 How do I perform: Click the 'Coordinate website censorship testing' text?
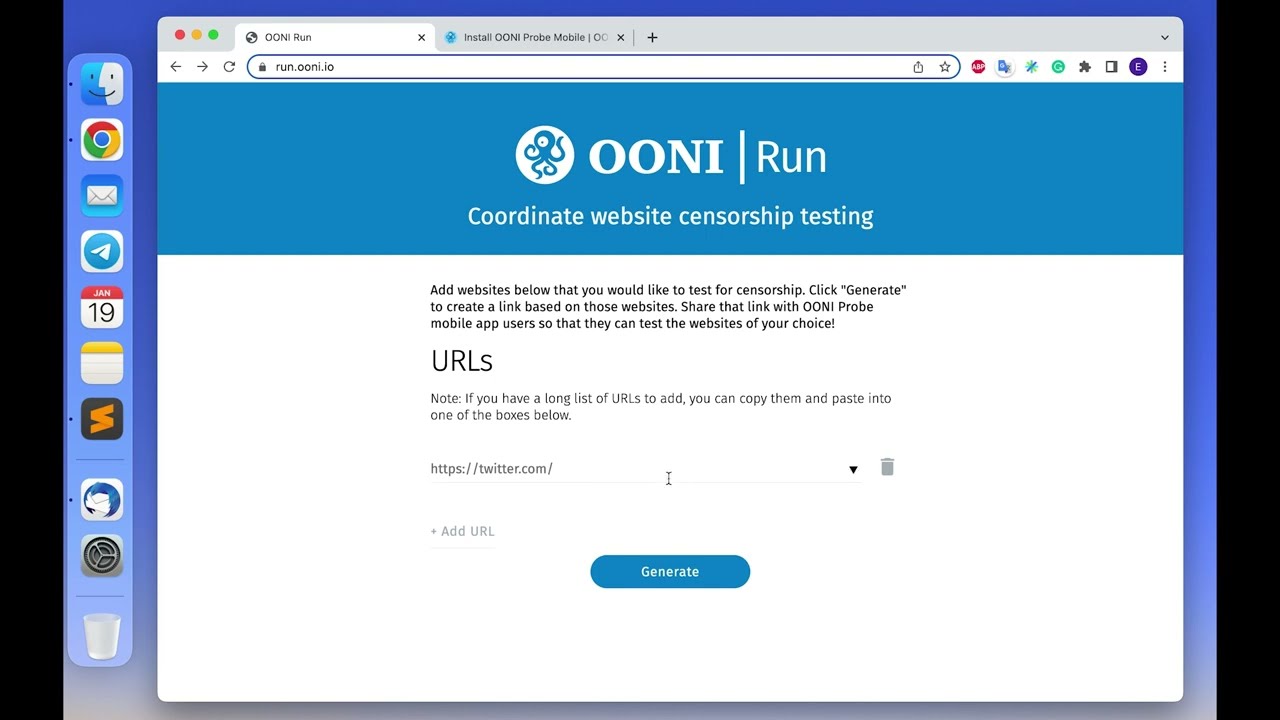670,216
